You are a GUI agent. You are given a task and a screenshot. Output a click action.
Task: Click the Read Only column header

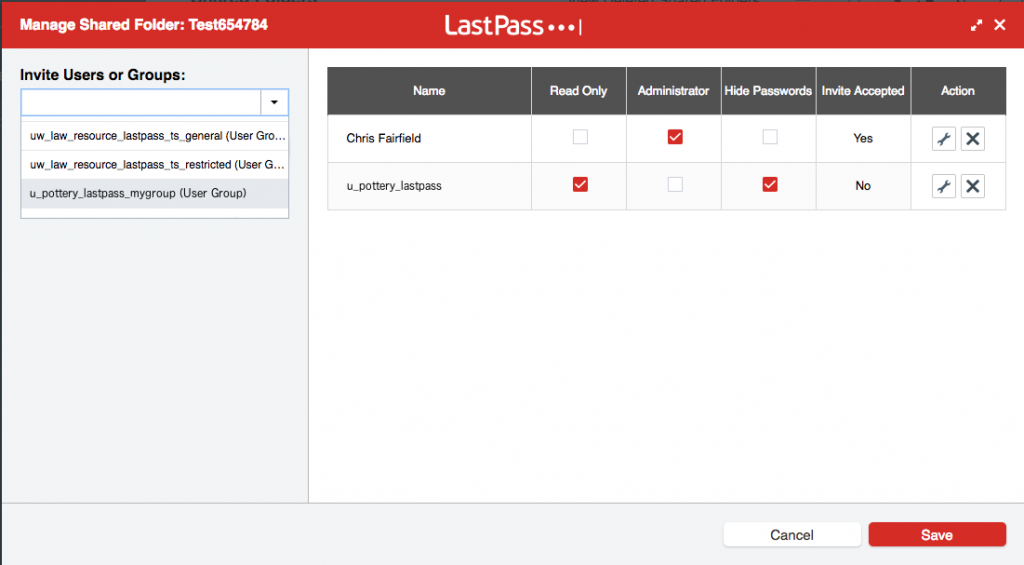pos(579,91)
